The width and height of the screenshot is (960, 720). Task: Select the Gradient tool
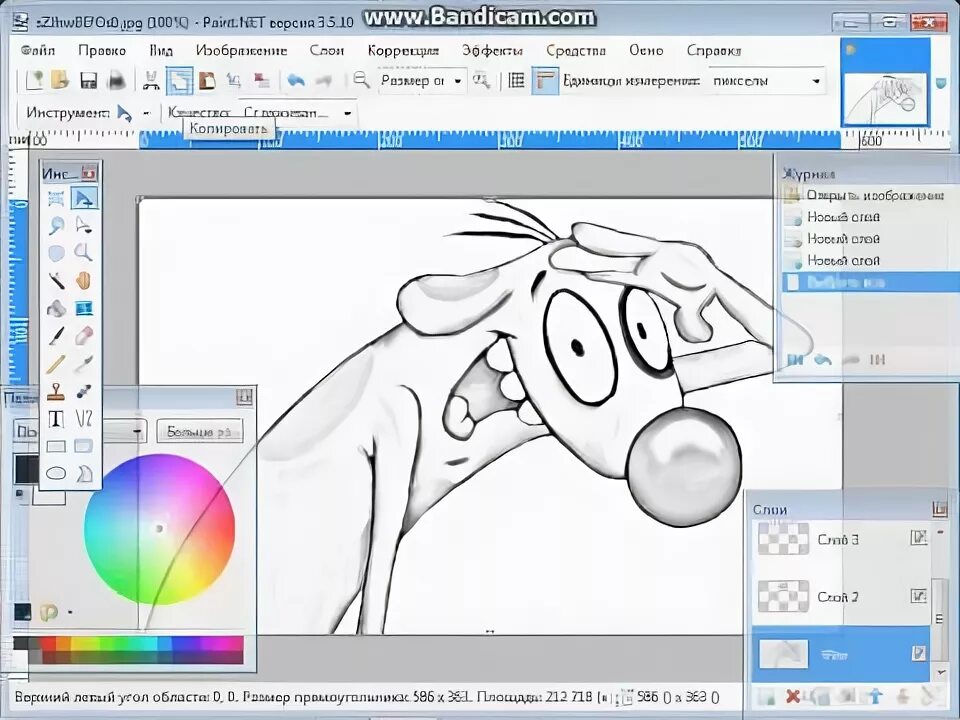tap(84, 308)
